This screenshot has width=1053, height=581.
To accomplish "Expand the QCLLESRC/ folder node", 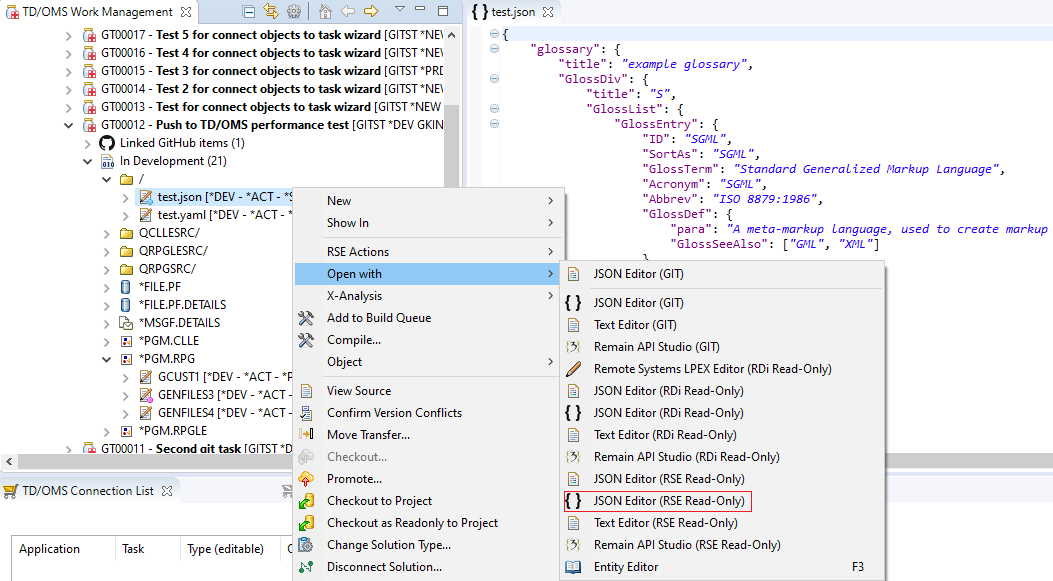I will [107, 233].
